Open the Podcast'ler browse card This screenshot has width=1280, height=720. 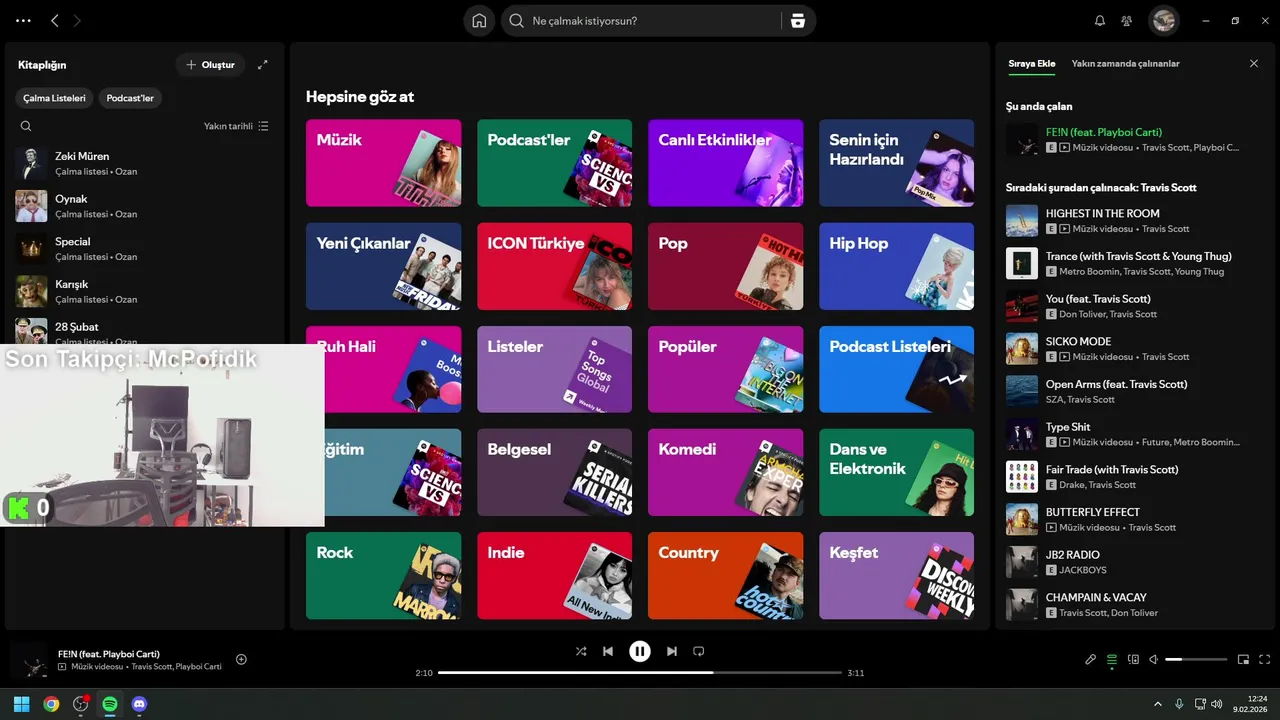(554, 163)
